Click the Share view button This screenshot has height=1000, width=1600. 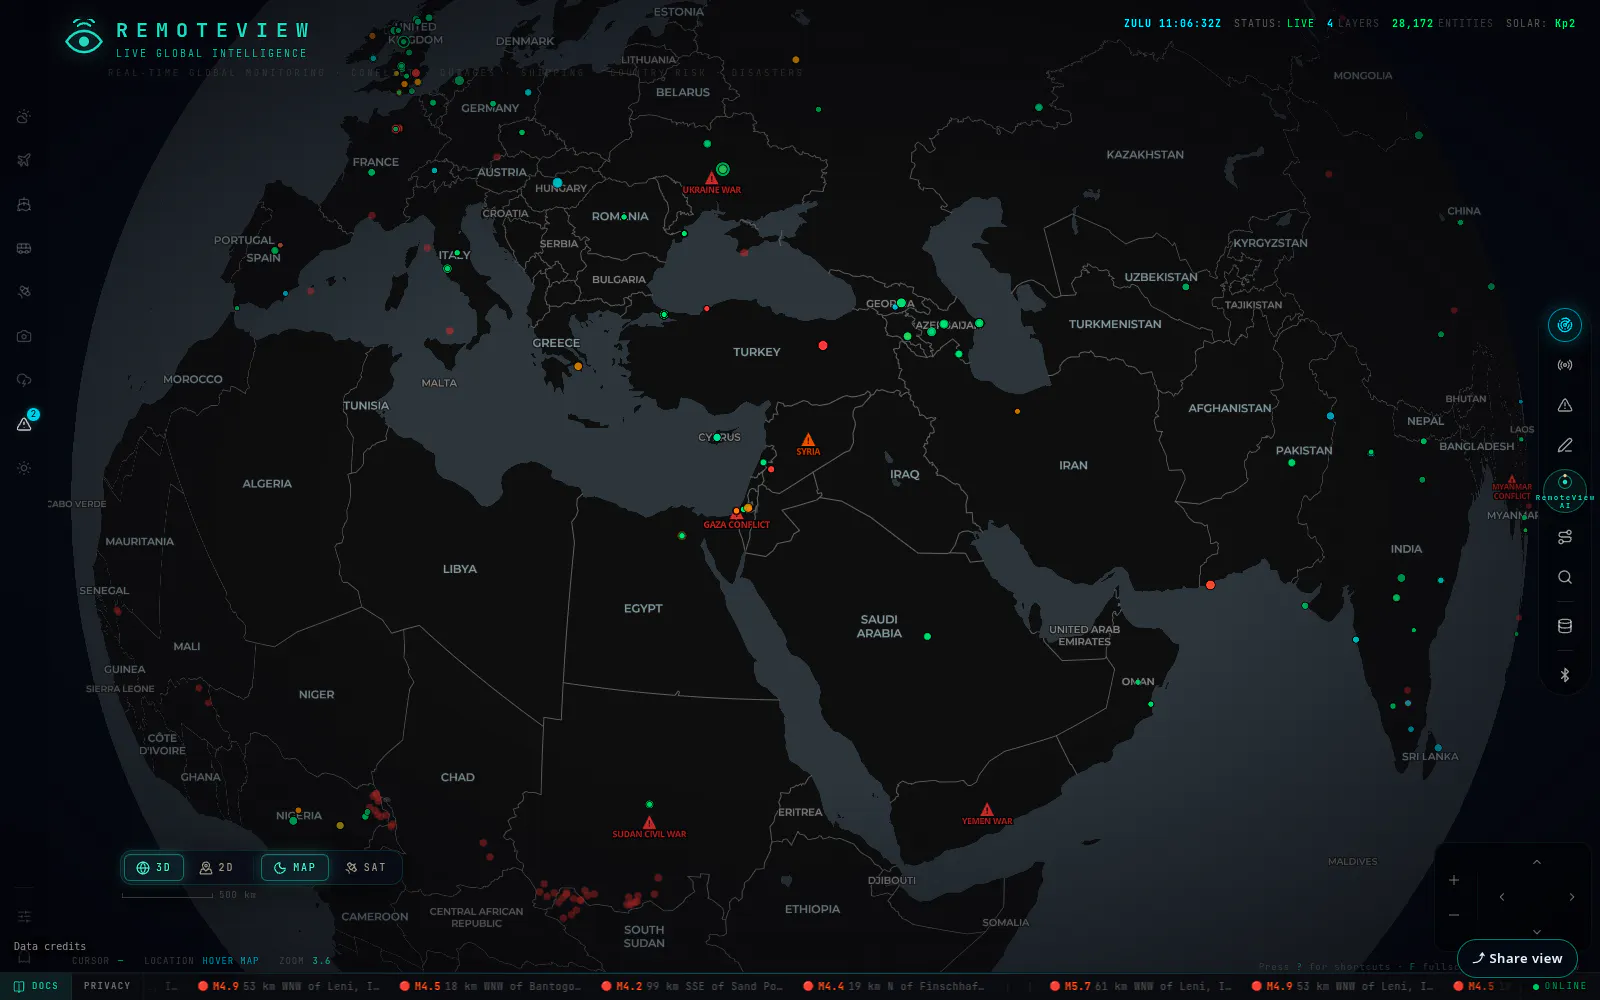(1517, 958)
